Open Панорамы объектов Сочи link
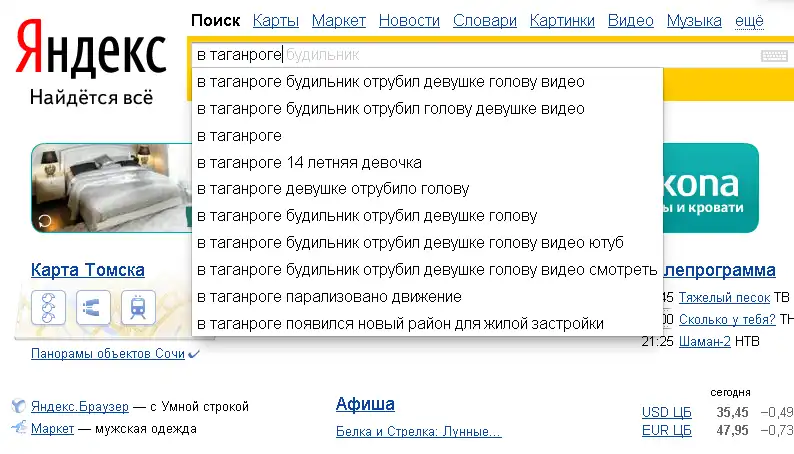Screen dimensions: 794x454 pos(108,354)
